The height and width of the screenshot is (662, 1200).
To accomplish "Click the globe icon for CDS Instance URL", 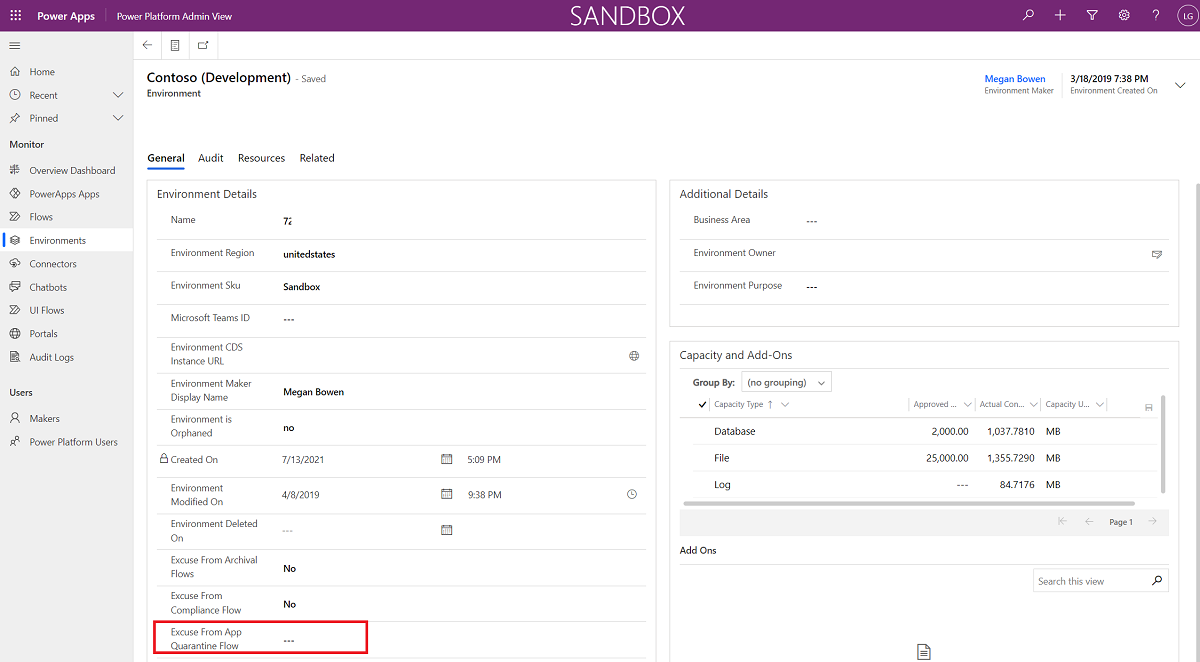I will [x=634, y=355].
